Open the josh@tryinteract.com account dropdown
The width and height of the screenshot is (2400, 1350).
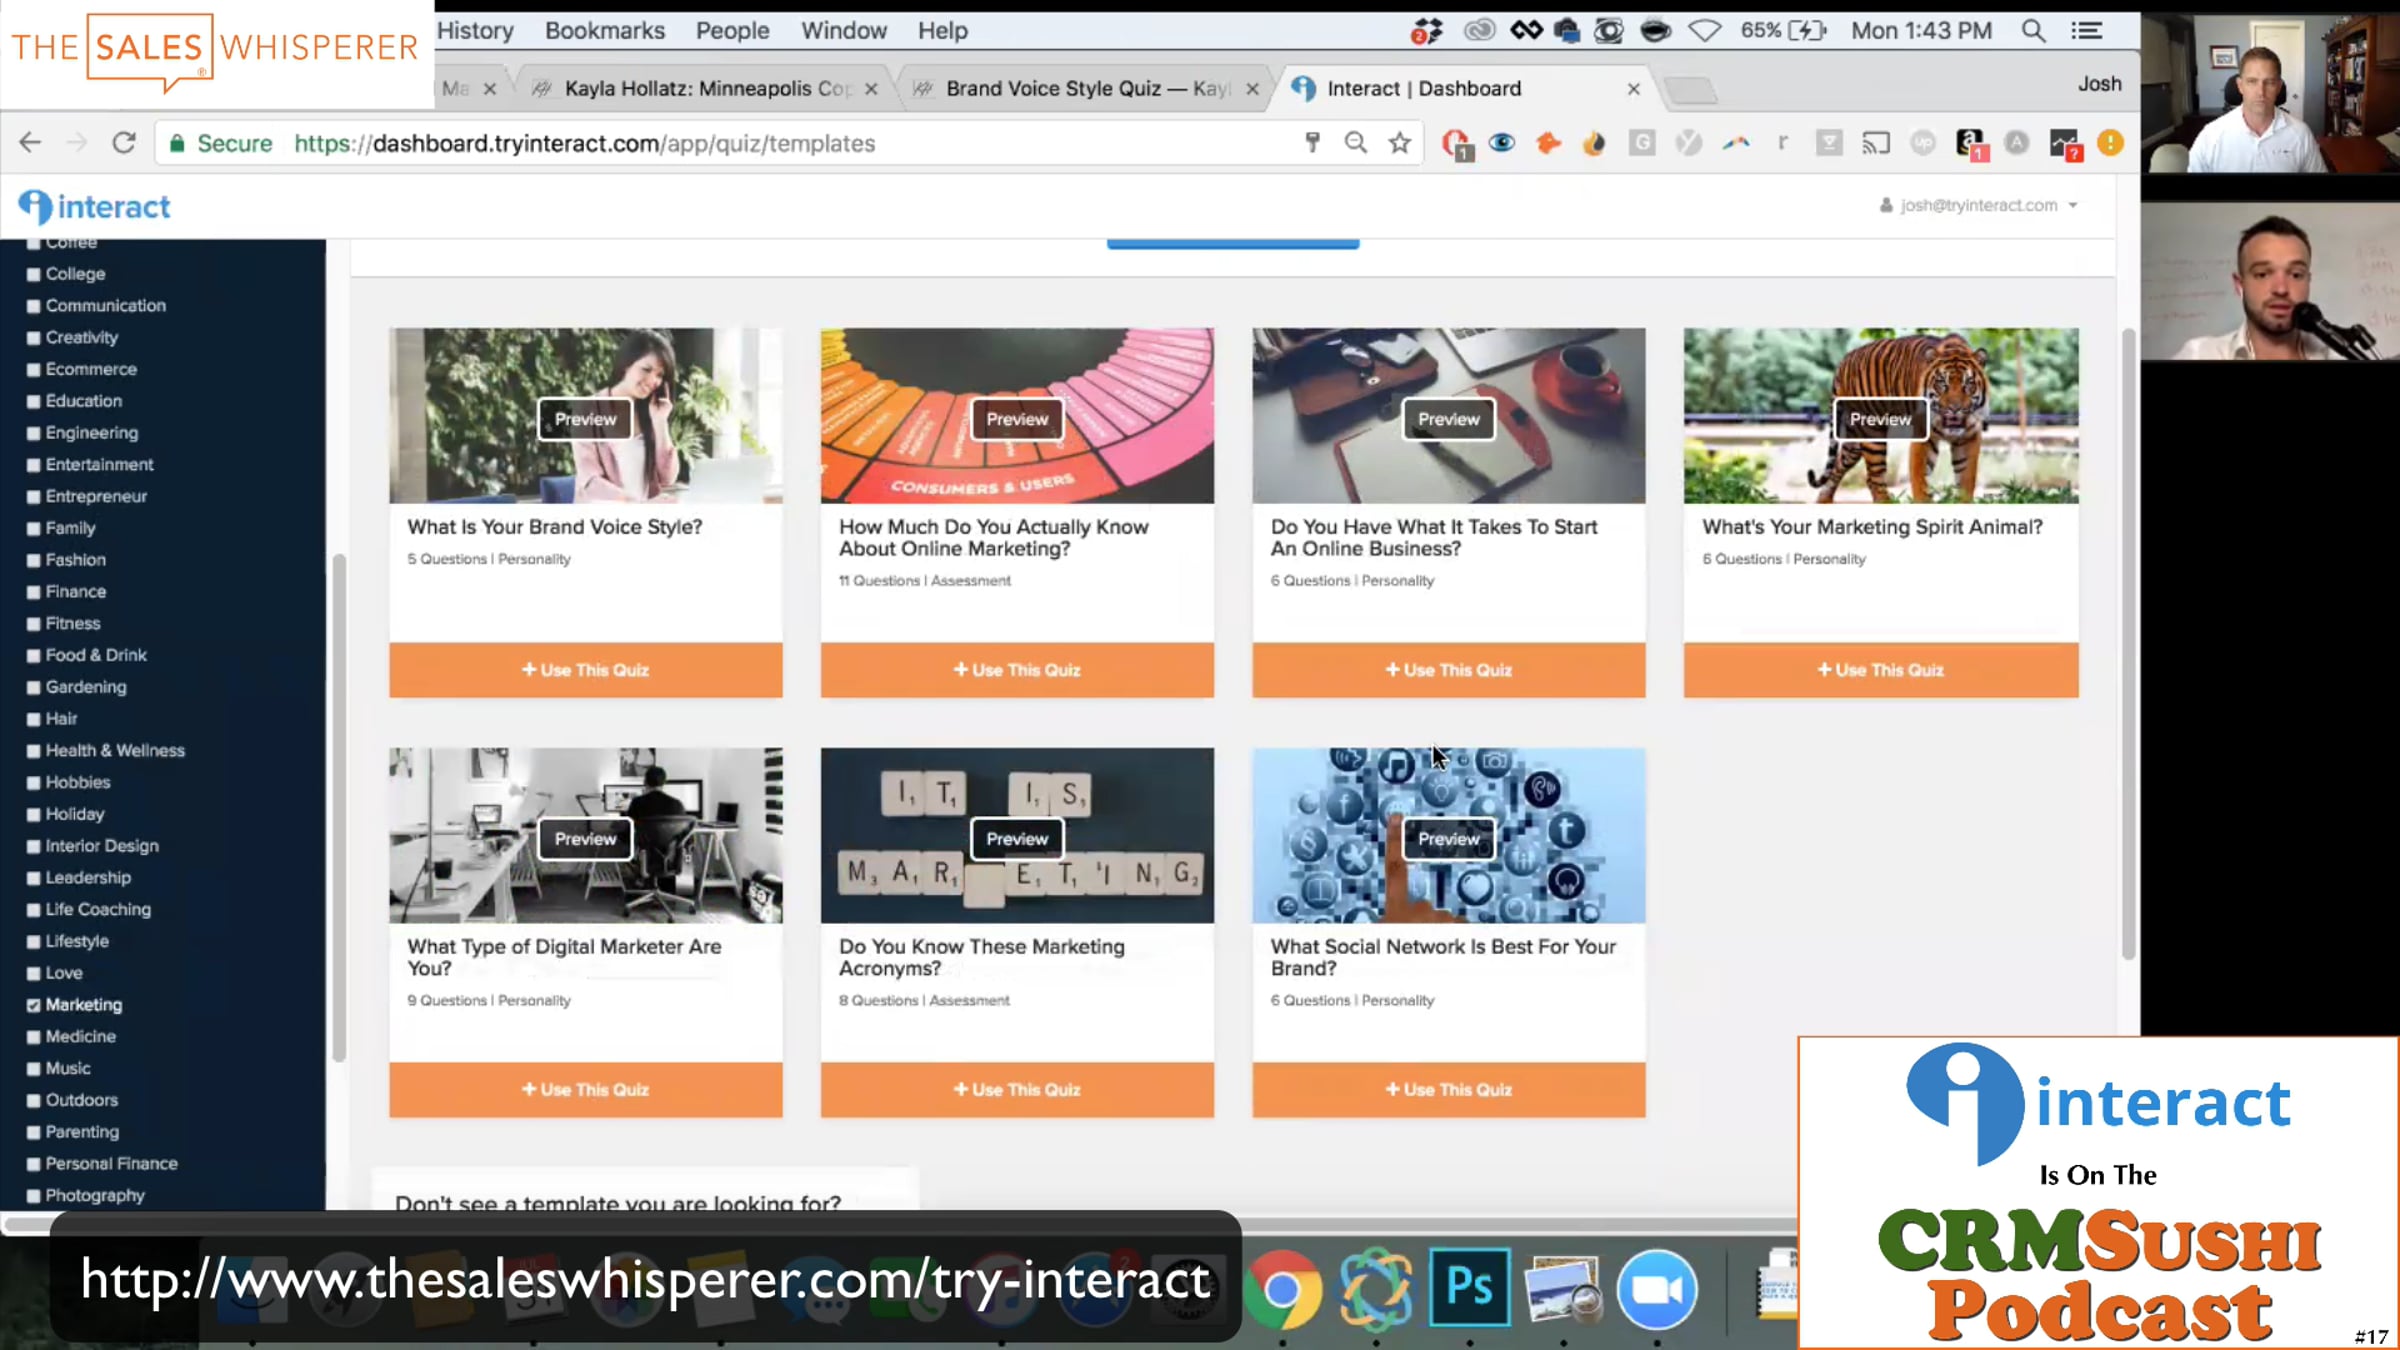click(x=1978, y=205)
